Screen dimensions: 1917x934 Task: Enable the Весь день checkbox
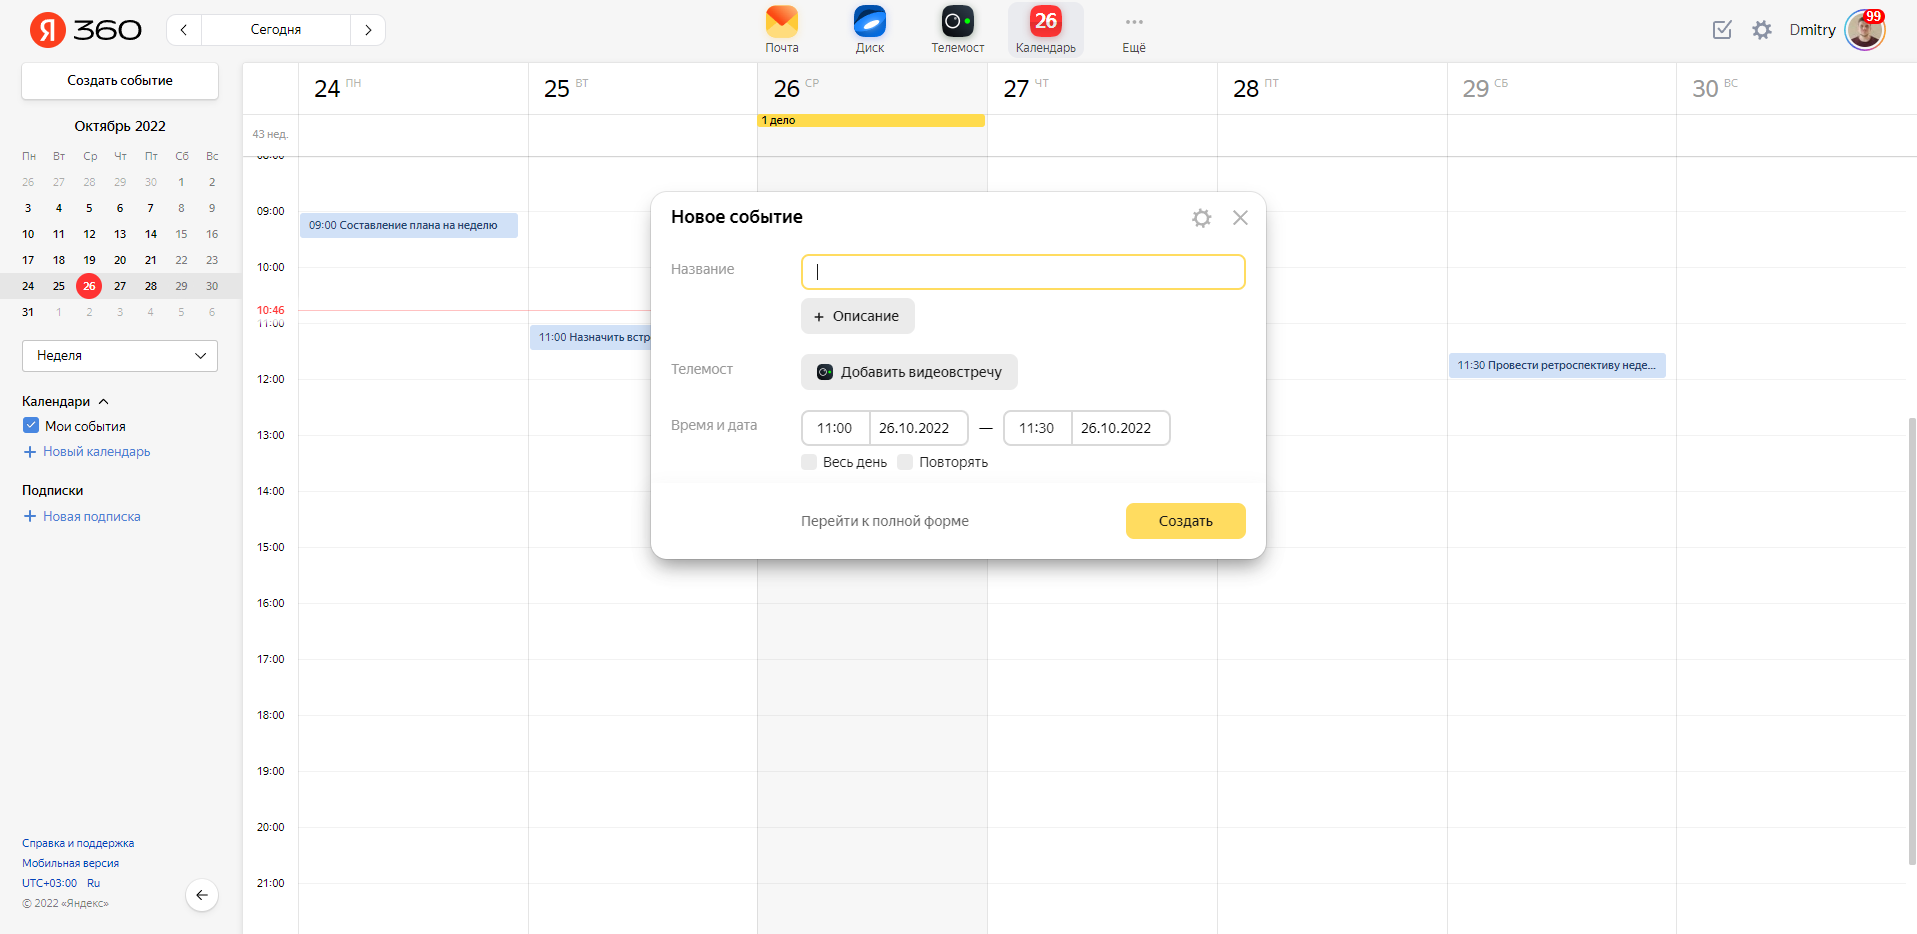tap(809, 462)
